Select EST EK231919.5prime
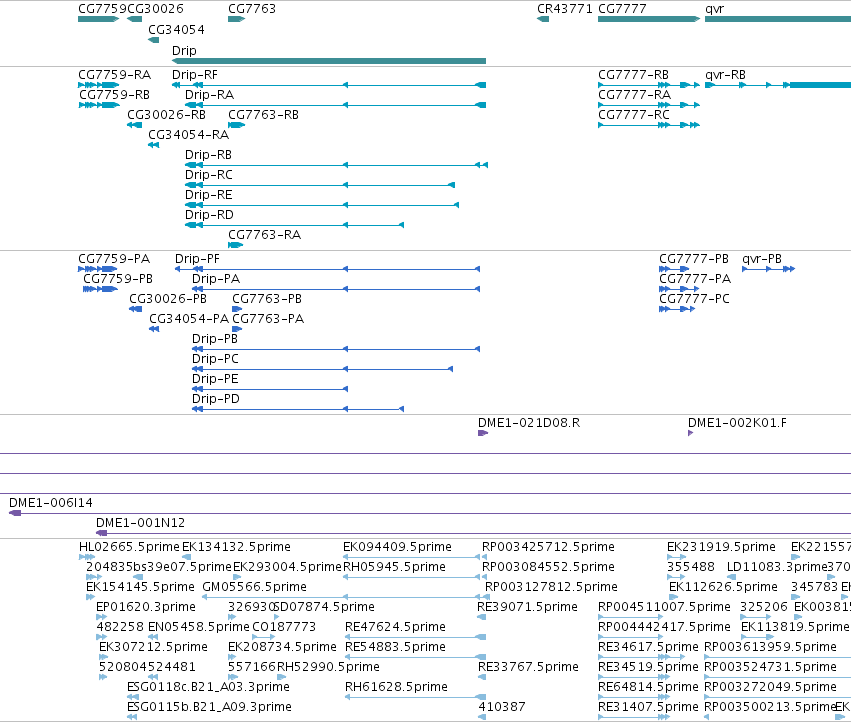Screen dimensions: 851x722 click(721, 547)
